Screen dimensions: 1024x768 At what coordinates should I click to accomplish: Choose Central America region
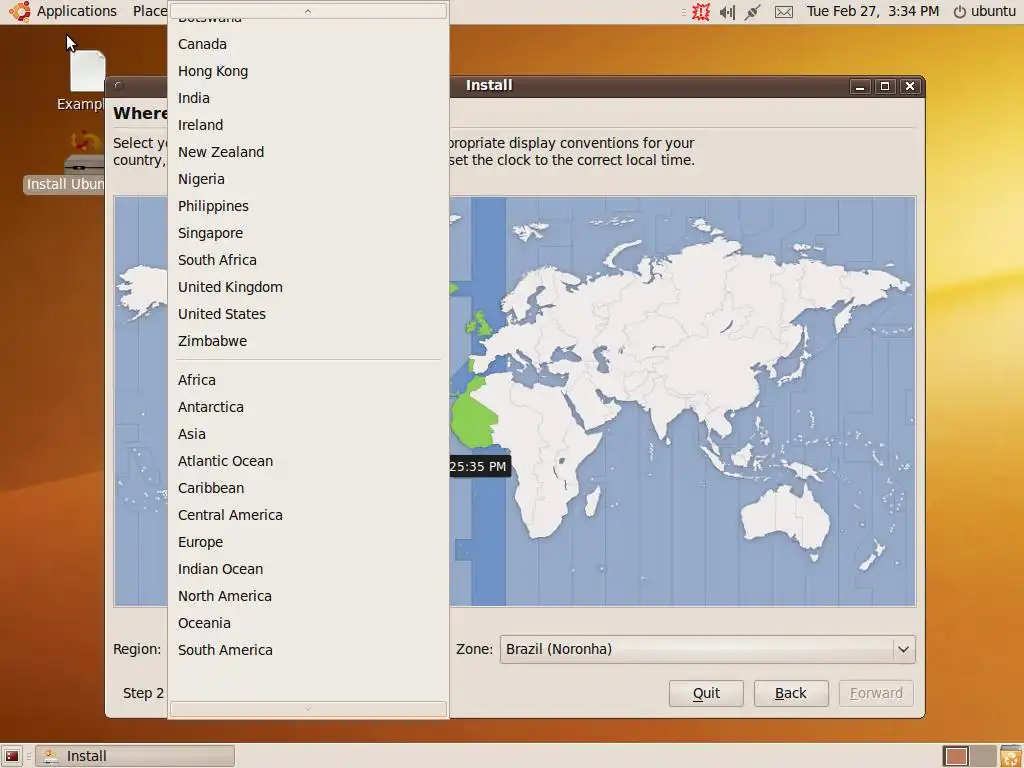(x=308, y=515)
